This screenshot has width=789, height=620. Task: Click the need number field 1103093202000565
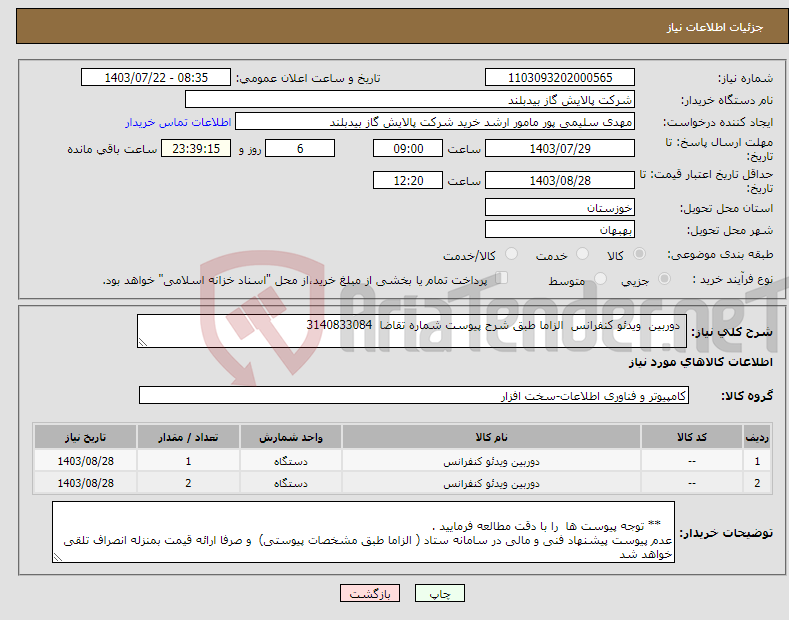pyautogui.click(x=560, y=78)
